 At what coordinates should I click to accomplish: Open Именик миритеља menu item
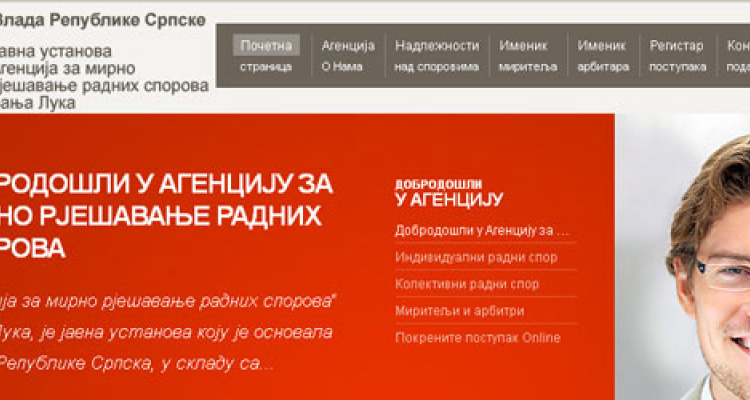528,56
